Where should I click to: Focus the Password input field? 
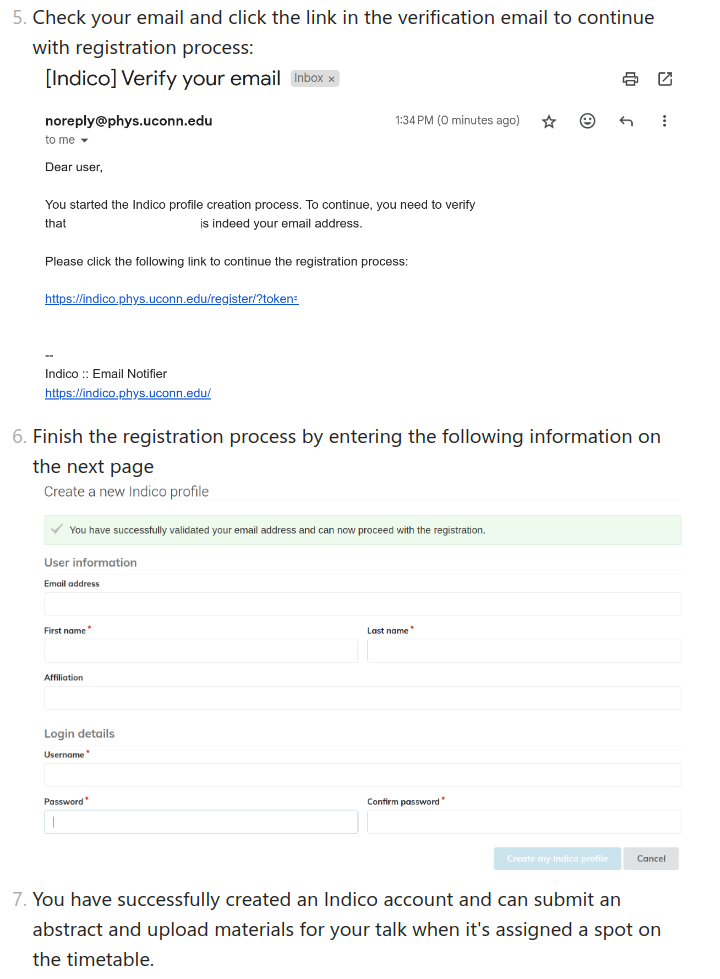pos(201,822)
